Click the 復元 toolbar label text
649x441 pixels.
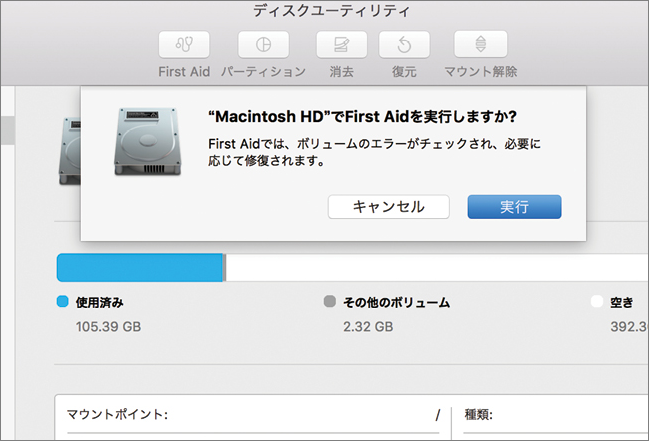pos(404,72)
